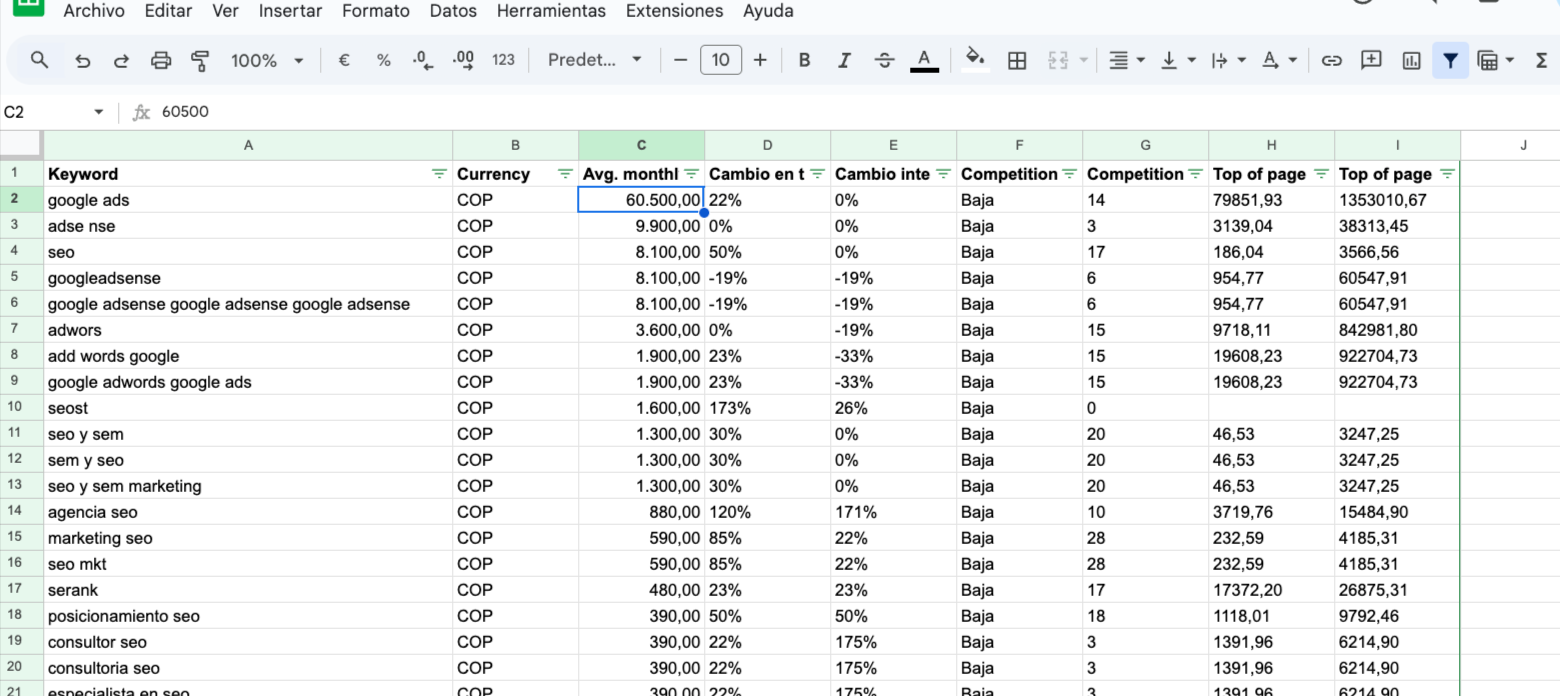Screen dimensions: 1560x696
Task: Toggle italic formatting button
Action: (844, 60)
